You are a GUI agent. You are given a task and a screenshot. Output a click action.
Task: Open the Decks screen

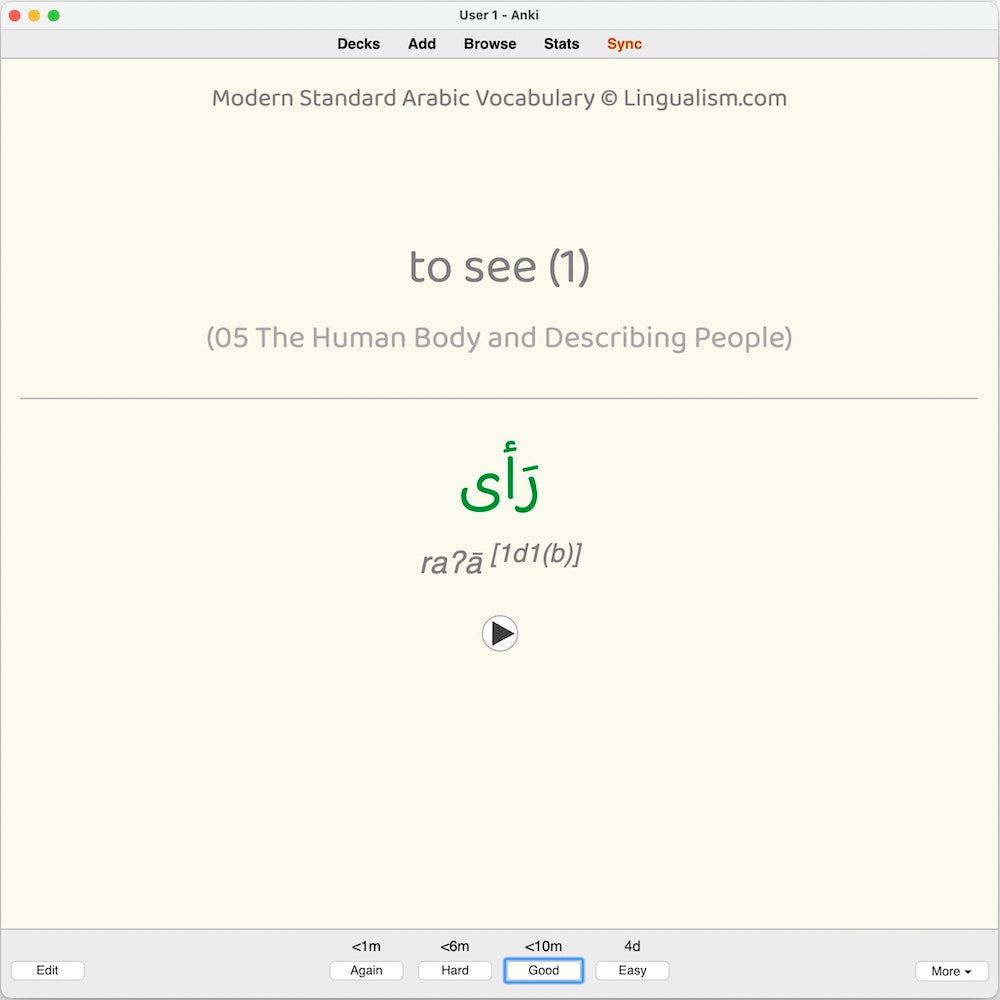pos(358,44)
